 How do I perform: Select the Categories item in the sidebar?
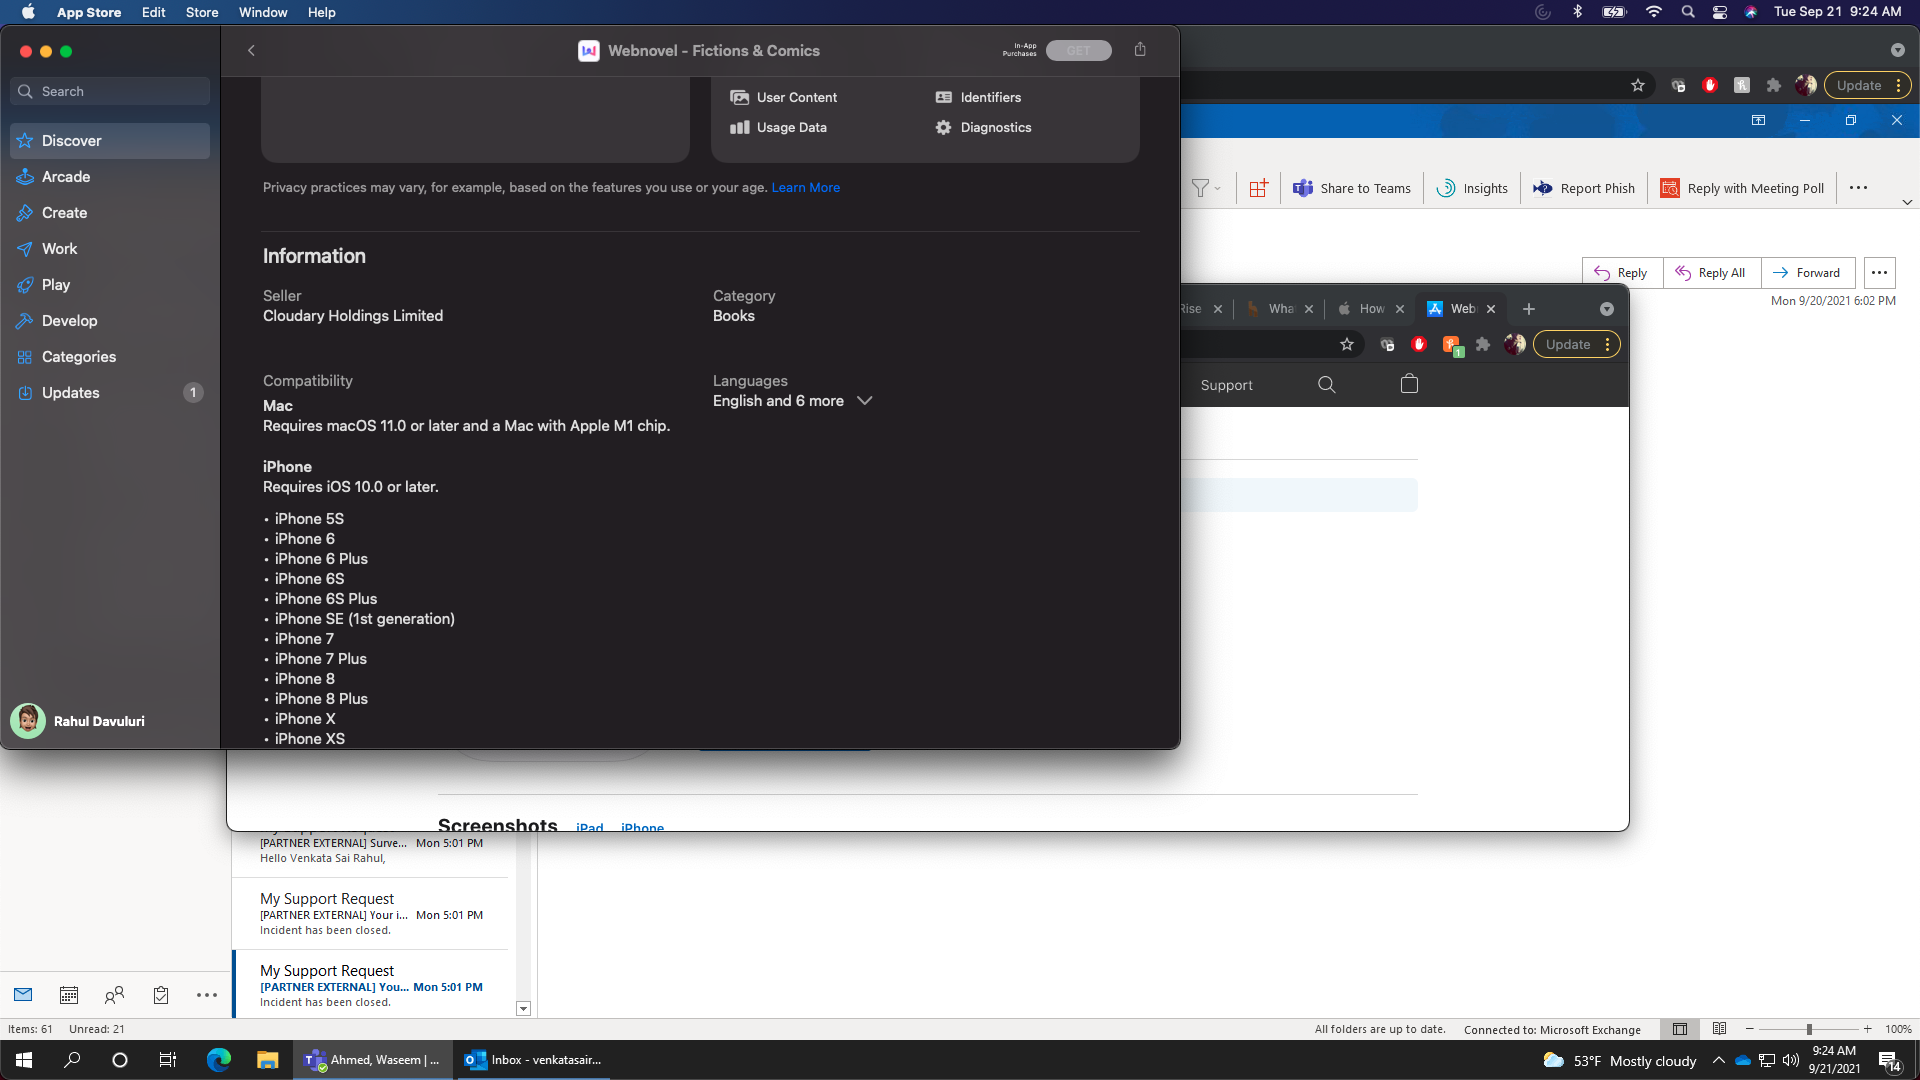79,357
